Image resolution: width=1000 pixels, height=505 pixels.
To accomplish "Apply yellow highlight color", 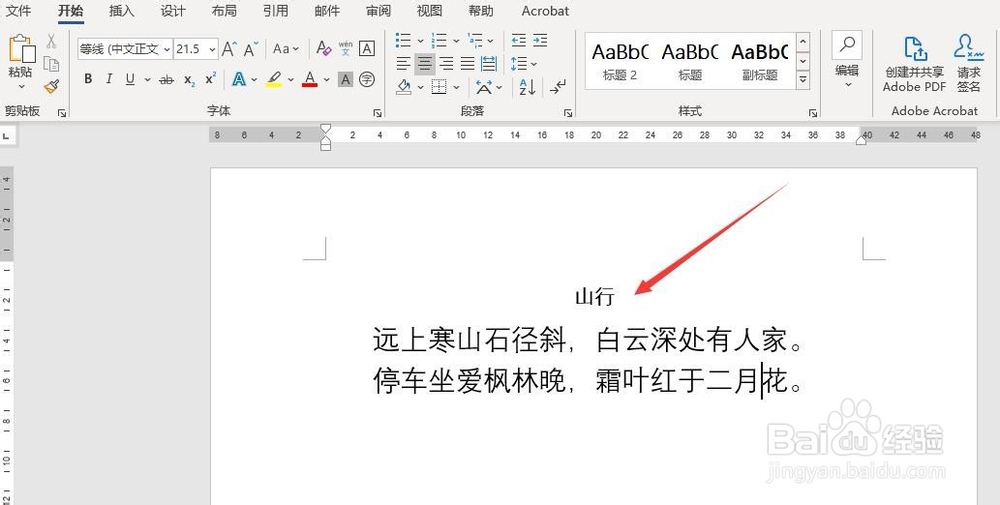I will (x=274, y=80).
